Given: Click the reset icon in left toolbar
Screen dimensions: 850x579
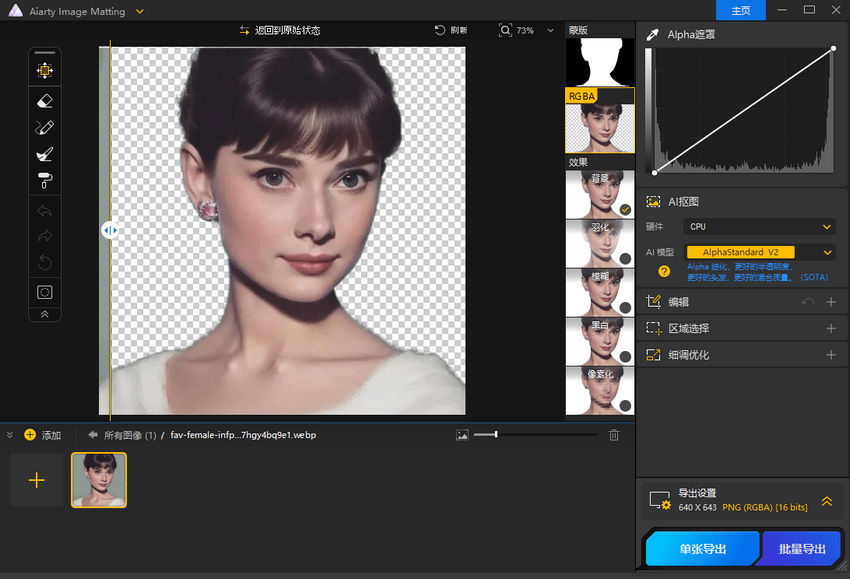Looking at the screenshot, I should tap(45, 262).
